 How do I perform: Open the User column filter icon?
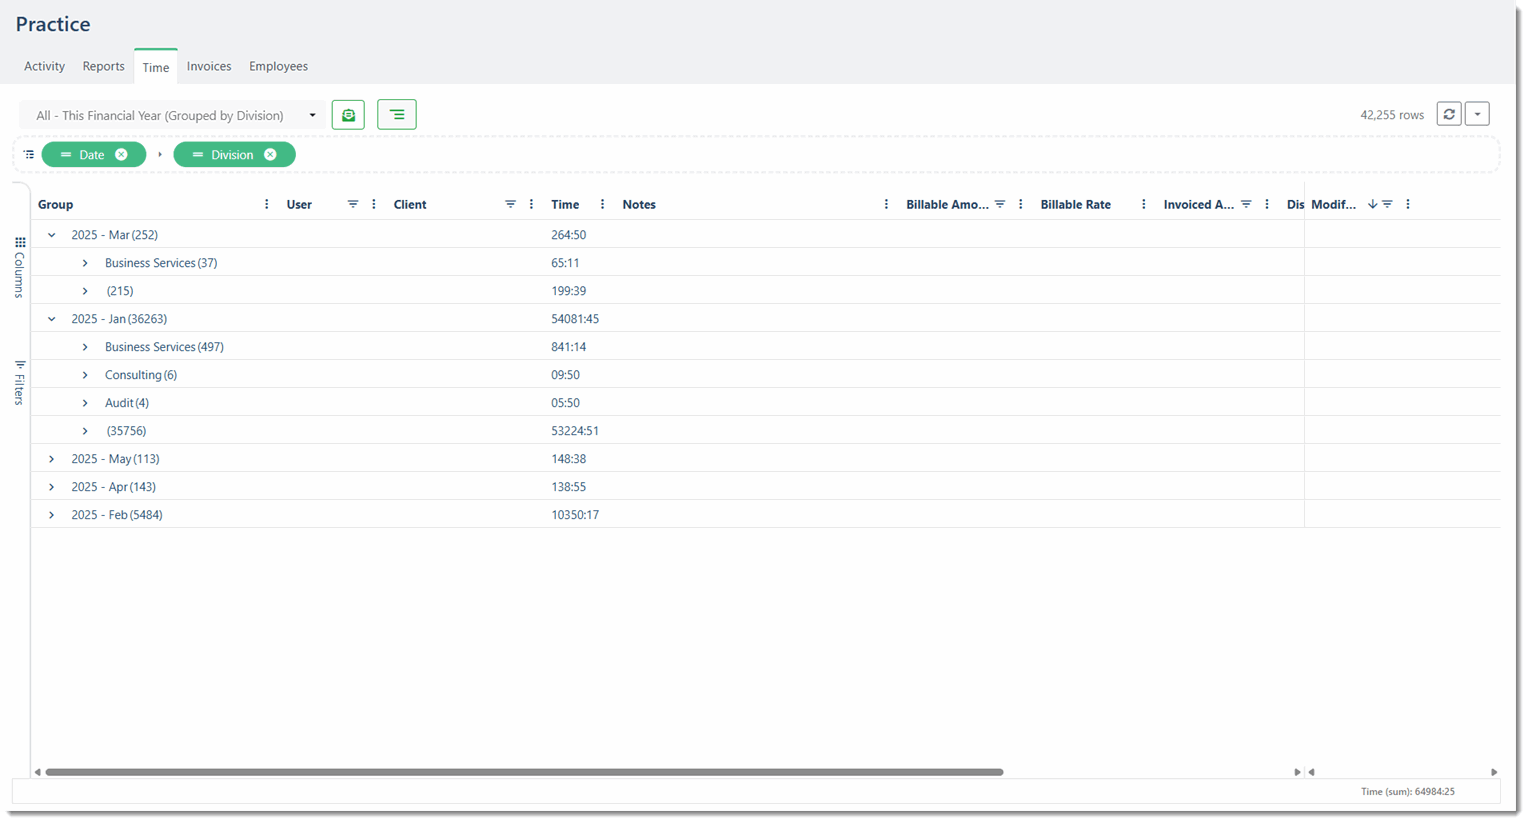click(x=353, y=204)
